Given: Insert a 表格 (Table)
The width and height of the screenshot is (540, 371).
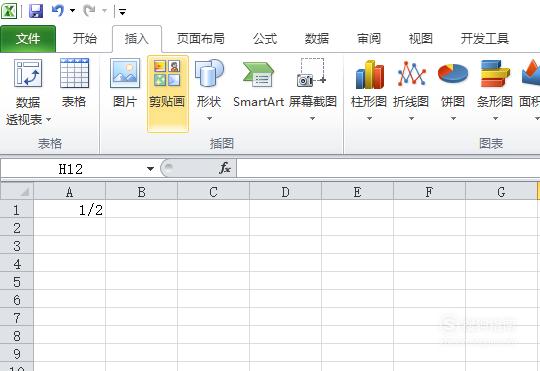Looking at the screenshot, I should [x=74, y=84].
